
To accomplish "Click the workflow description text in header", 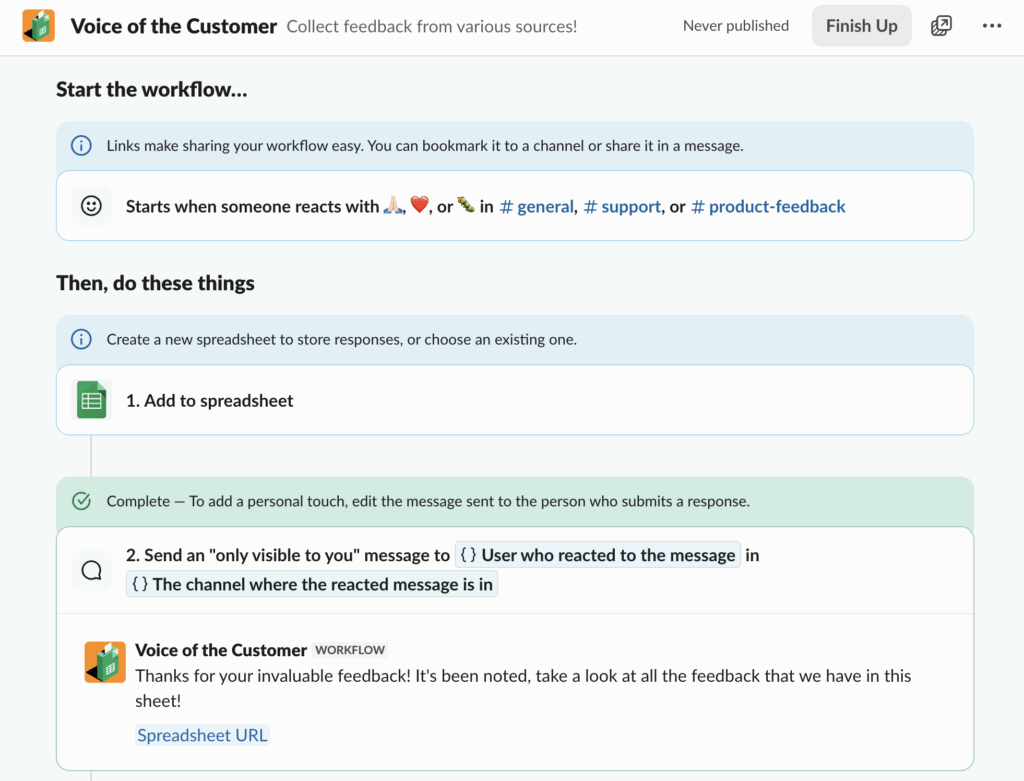I will [431, 26].
